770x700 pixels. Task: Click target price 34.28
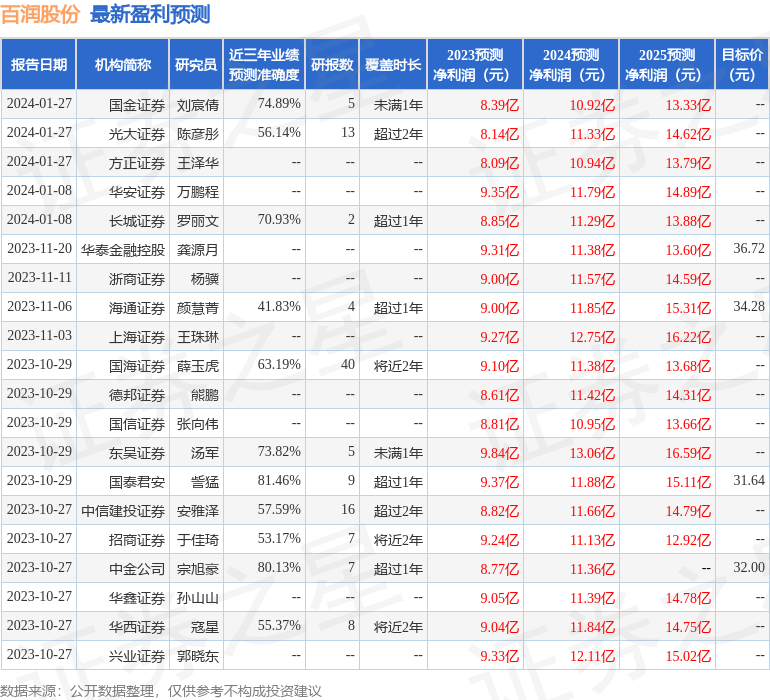click(749, 306)
